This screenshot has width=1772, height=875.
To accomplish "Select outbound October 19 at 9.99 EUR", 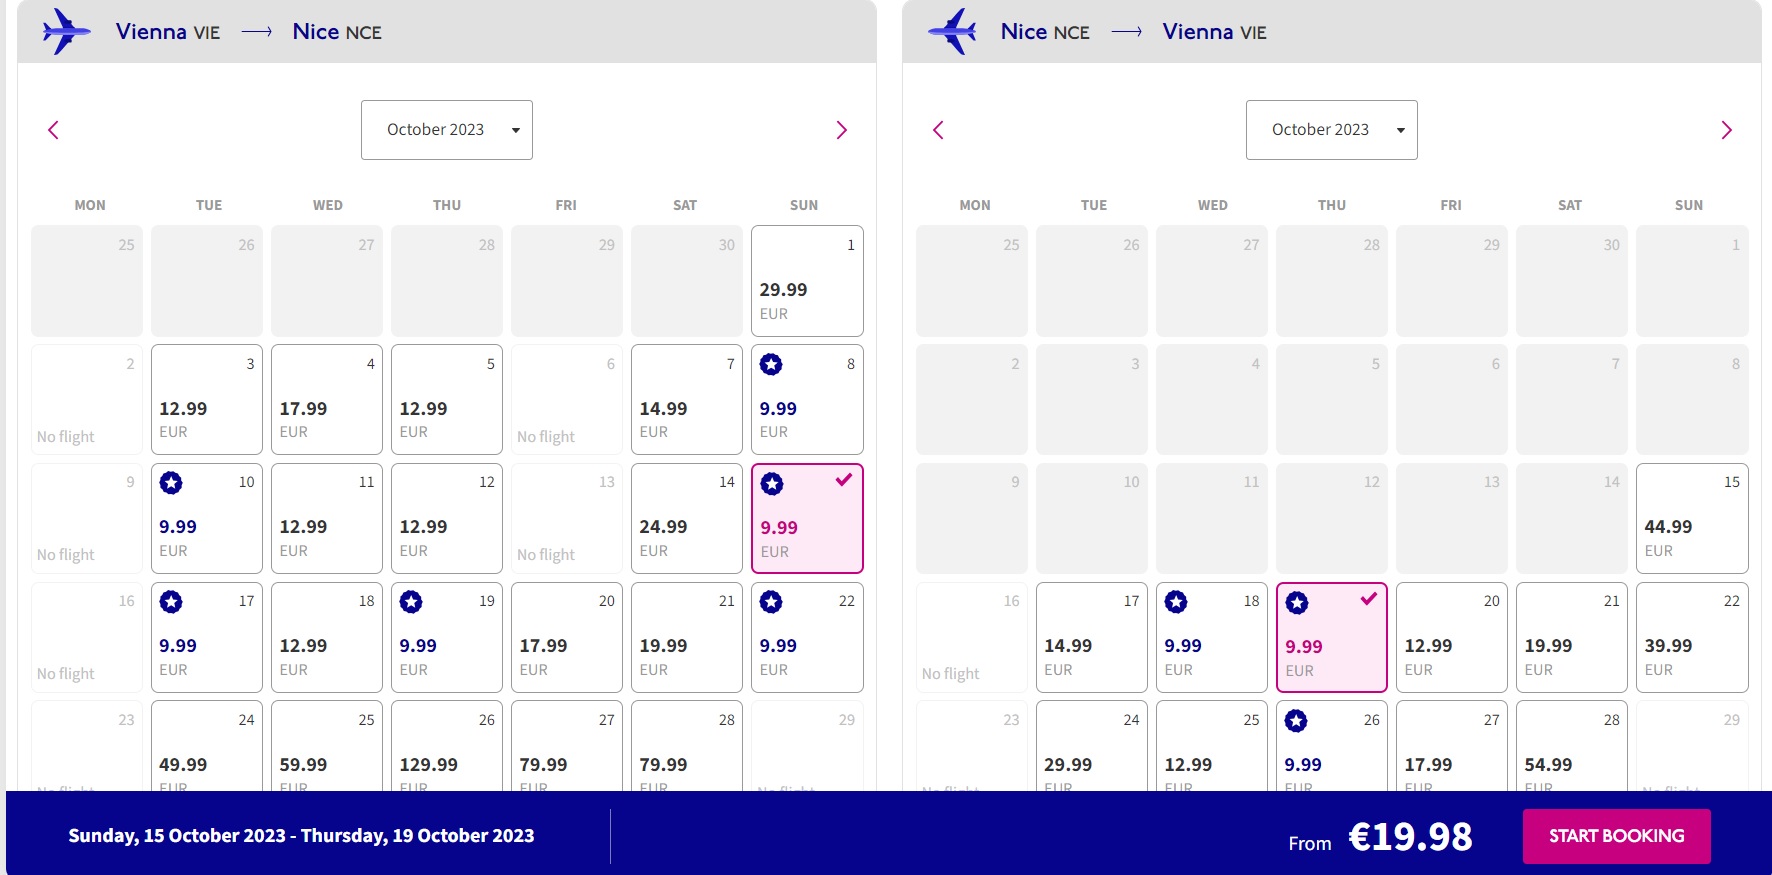I will click(447, 637).
